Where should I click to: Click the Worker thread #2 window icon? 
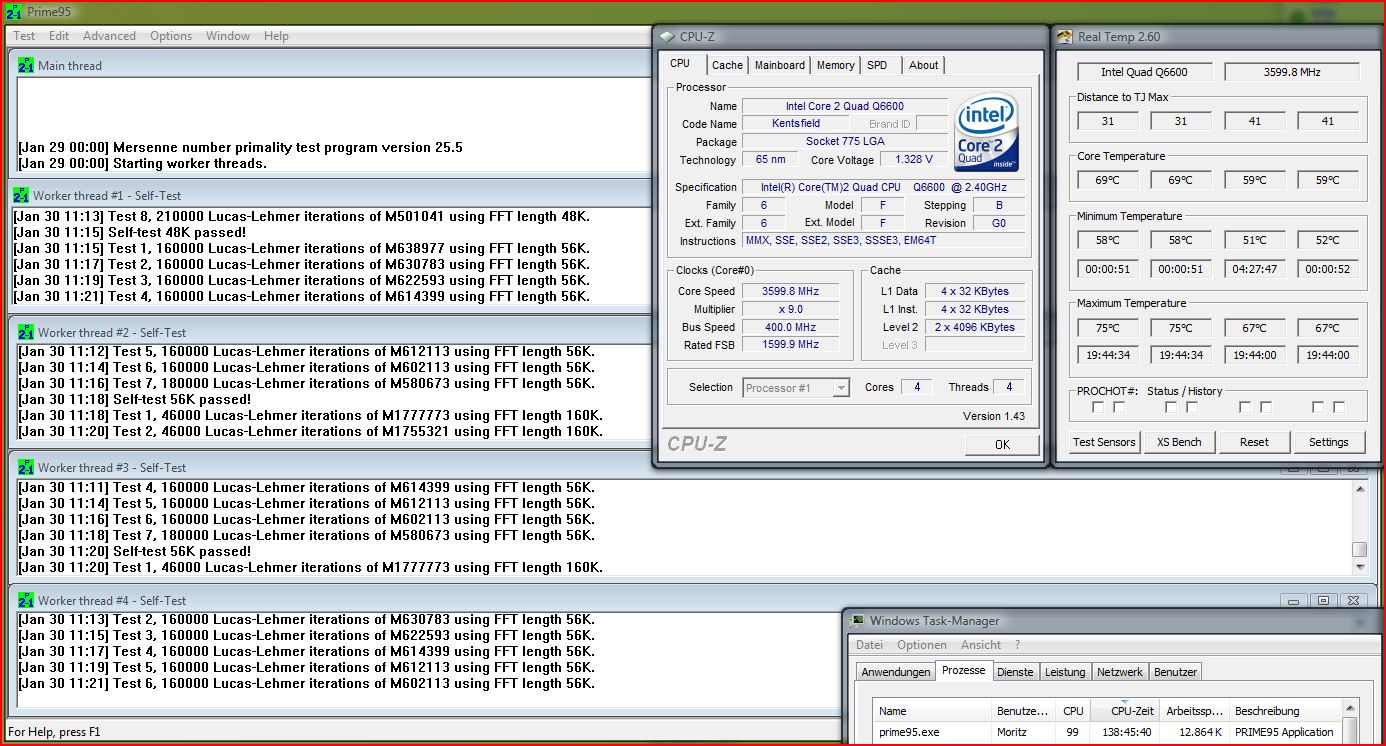[x=26, y=332]
